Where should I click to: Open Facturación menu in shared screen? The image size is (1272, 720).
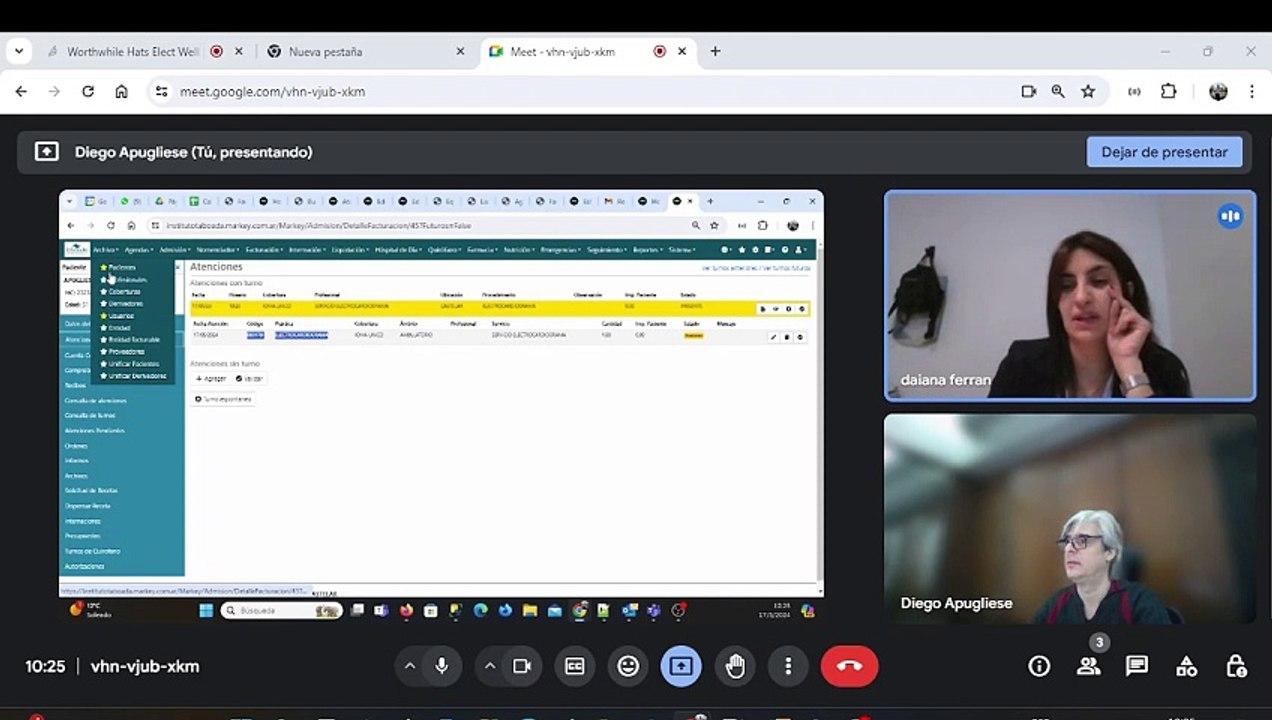[264, 249]
